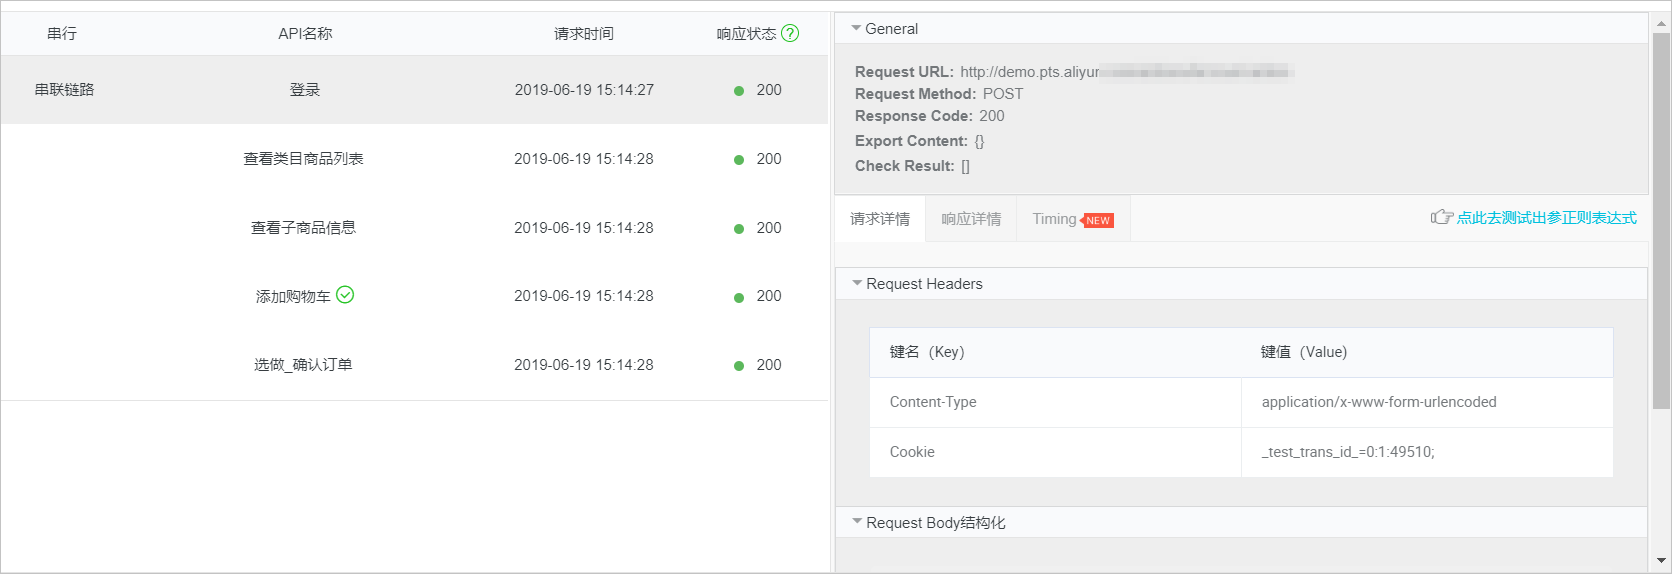Screen dimensions: 1672x574
Task: Click the green status dot of the 选做_确认订单 row
Action: click(x=739, y=366)
